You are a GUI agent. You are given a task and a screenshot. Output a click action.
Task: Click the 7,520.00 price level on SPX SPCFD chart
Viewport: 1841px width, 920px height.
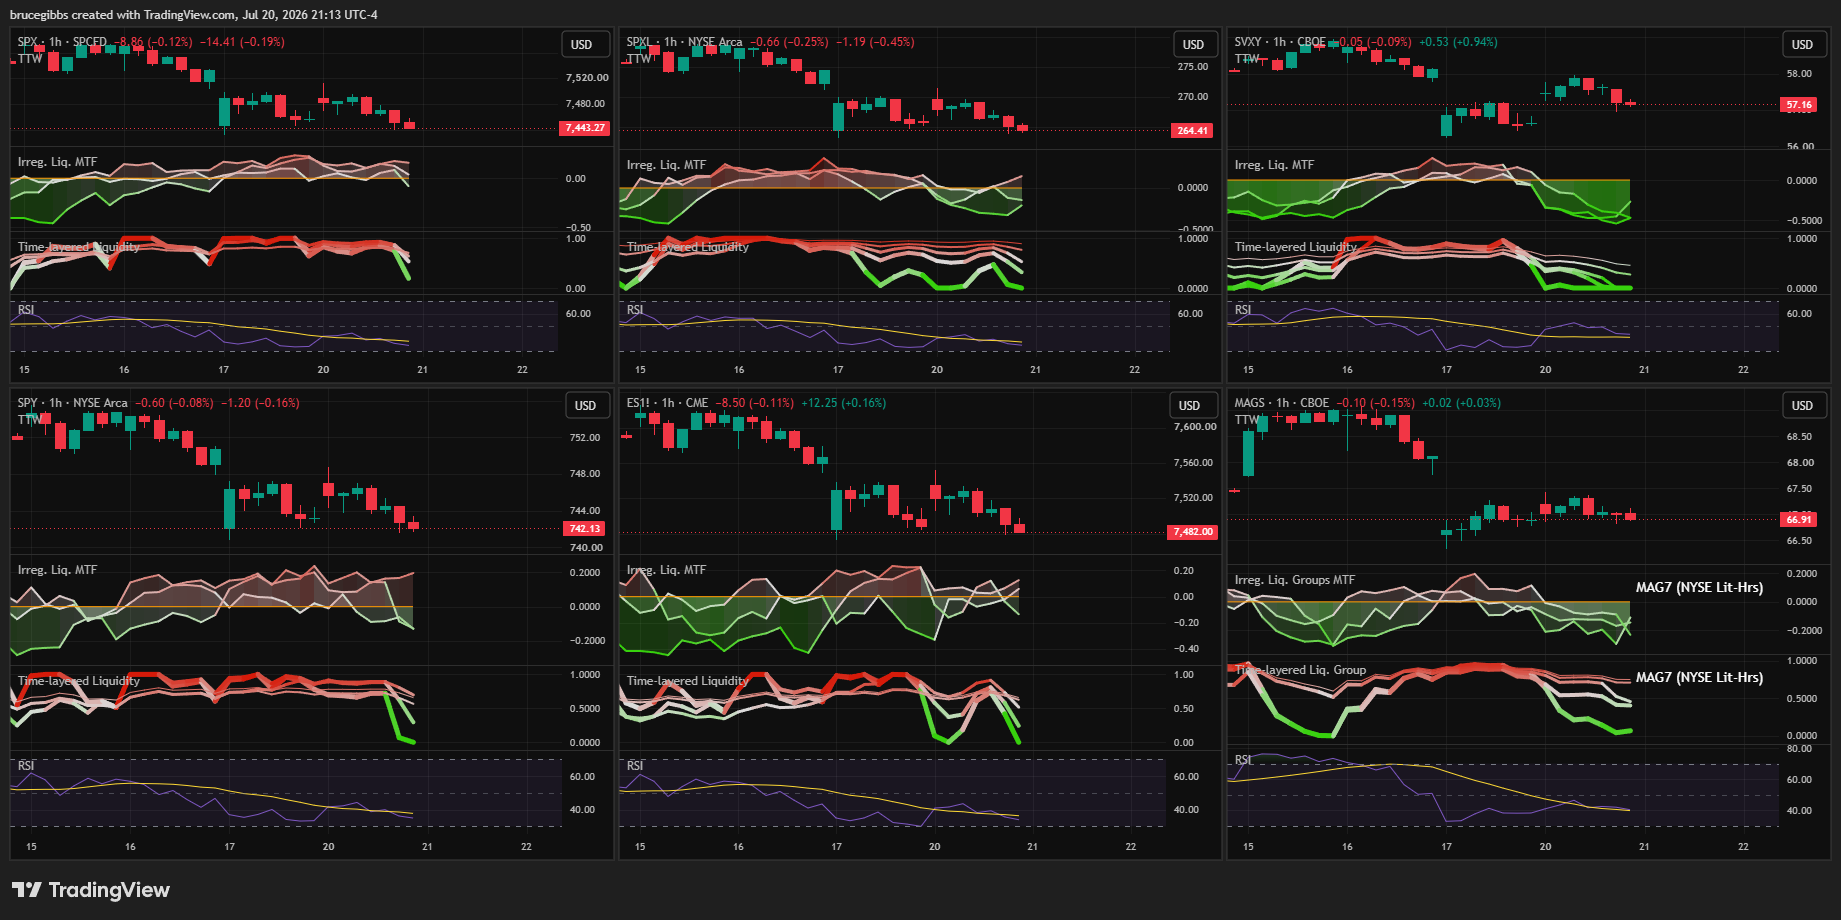click(587, 78)
